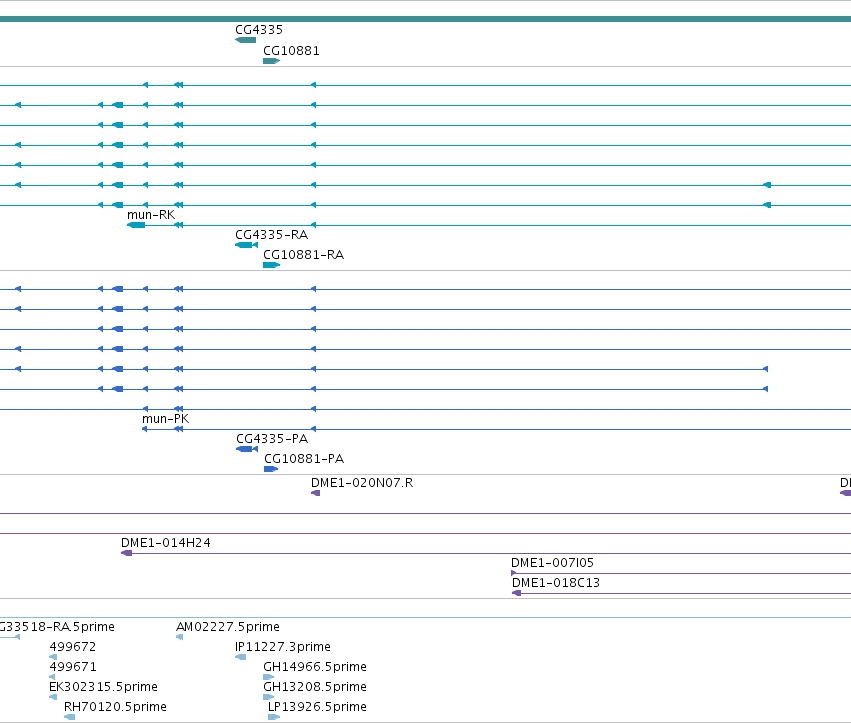Click the light blue glyph under IP11227.3prime
This screenshot has width=851, height=723.
[240, 657]
